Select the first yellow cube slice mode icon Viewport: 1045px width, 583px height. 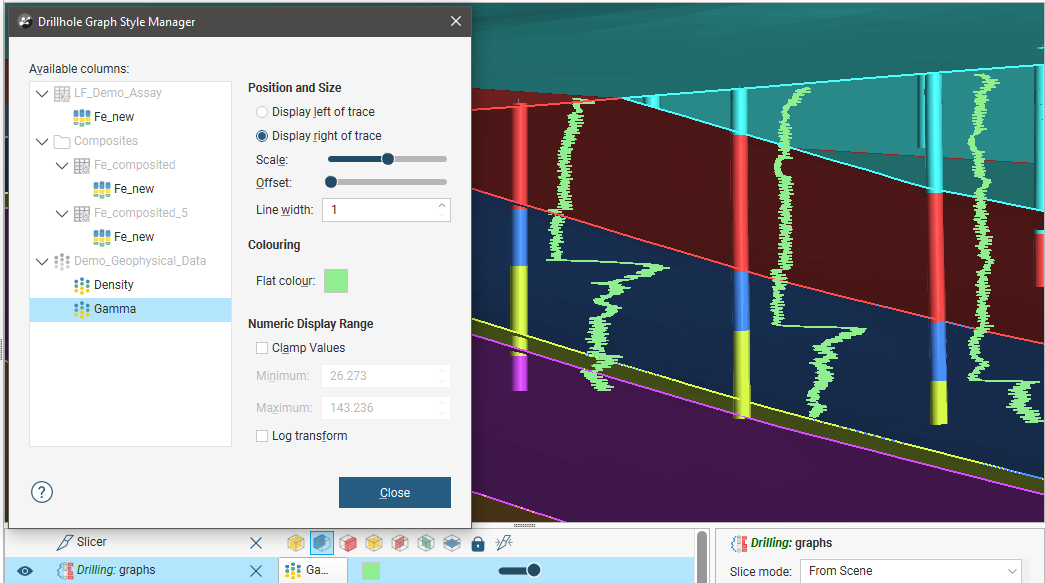coord(296,543)
